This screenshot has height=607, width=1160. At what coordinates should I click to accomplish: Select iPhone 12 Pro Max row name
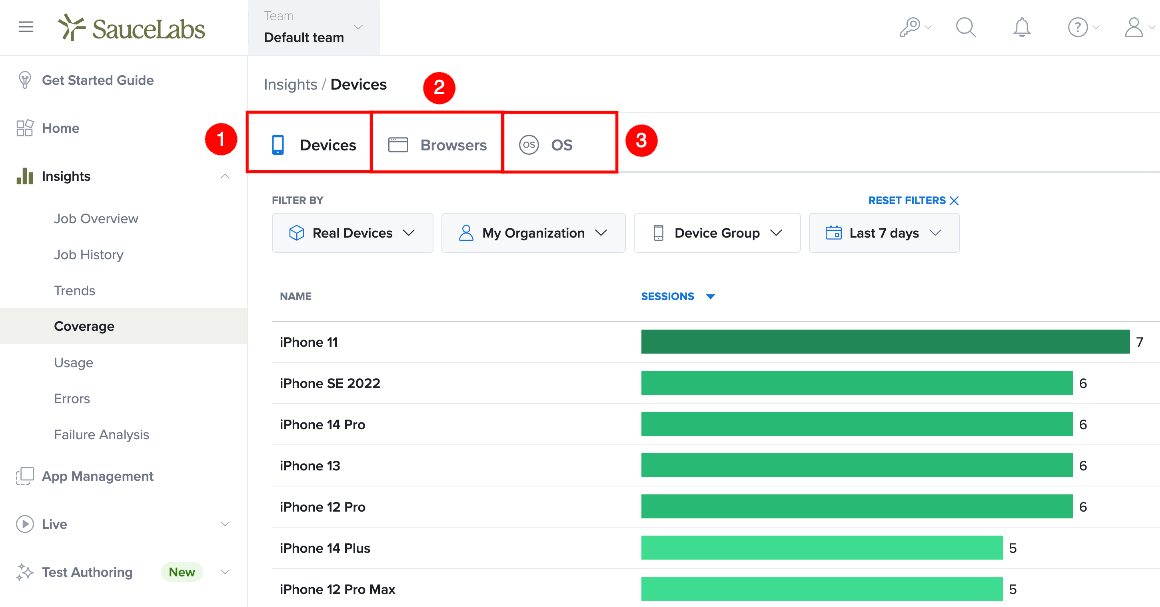pos(337,589)
